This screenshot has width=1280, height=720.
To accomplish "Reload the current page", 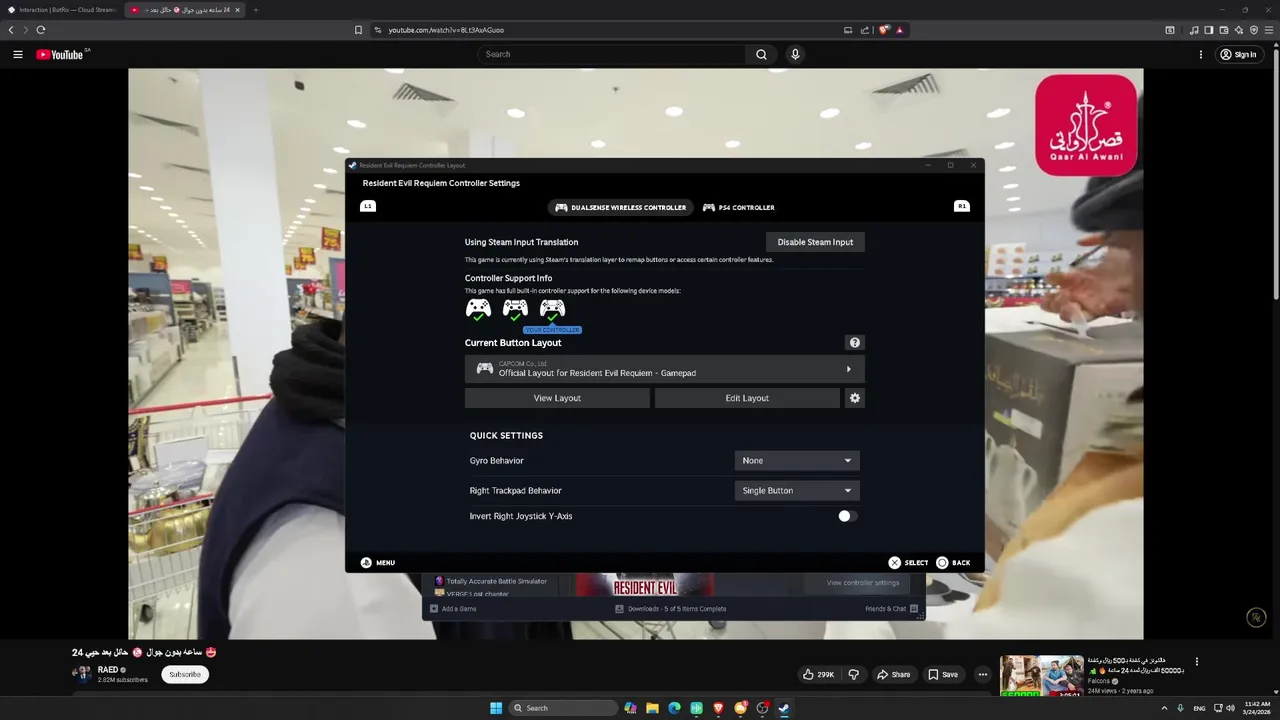I will tap(41, 30).
